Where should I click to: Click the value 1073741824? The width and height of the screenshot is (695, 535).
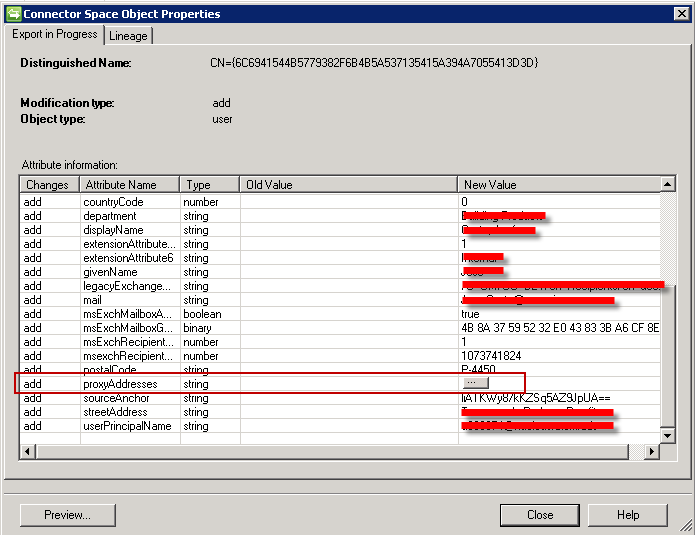(491, 356)
